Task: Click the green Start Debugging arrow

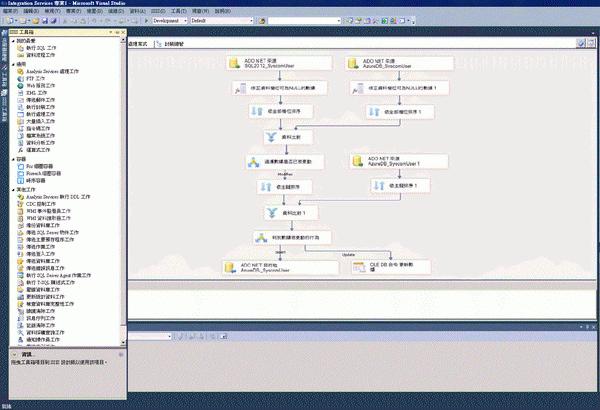Action: point(146,21)
